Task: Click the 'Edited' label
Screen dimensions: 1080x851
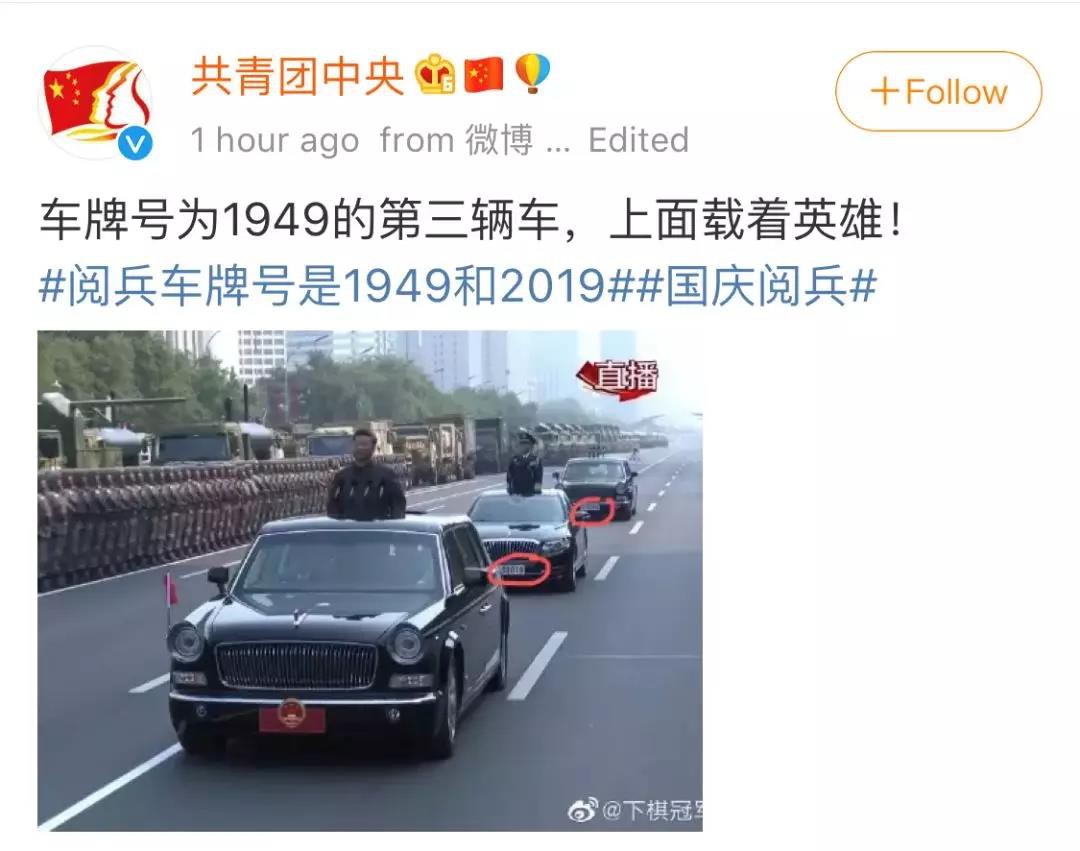Action: [x=638, y=140]
